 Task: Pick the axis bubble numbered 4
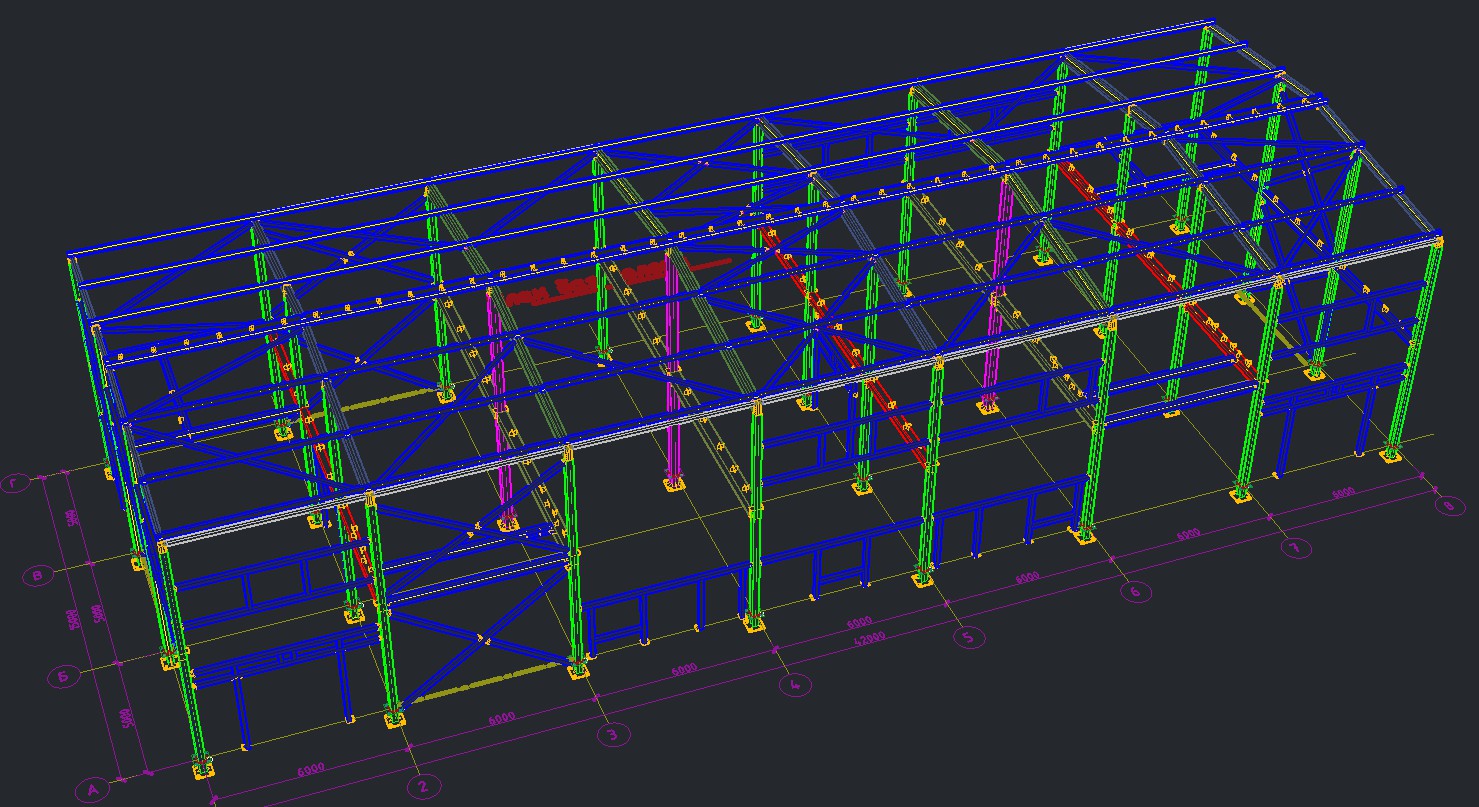(x=795, y=685)
